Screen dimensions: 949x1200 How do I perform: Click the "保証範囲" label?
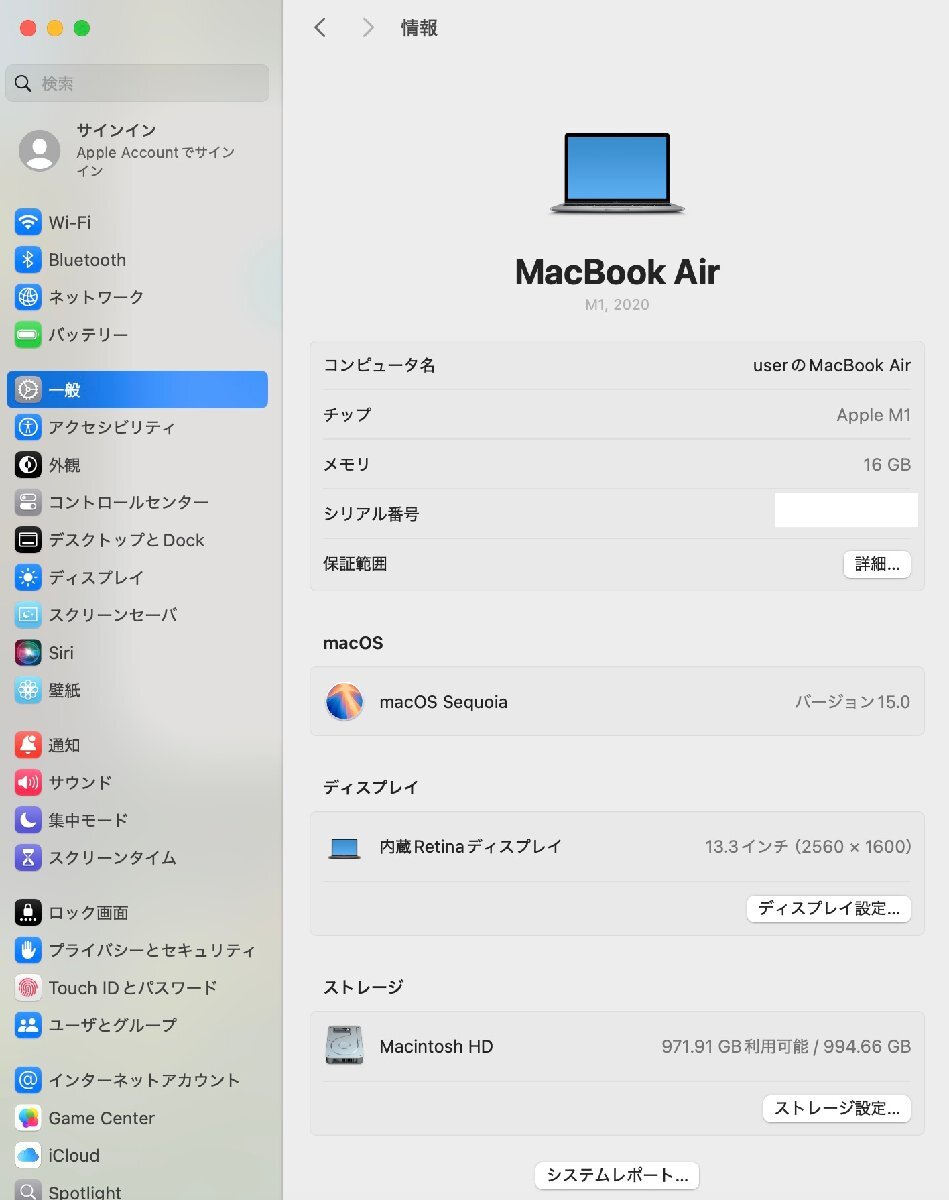(355, 564)
